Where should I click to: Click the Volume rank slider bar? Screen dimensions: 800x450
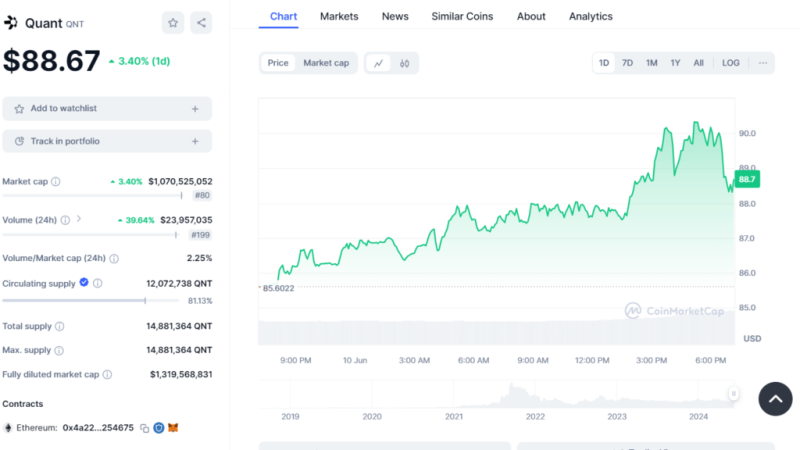coord(90,235)
